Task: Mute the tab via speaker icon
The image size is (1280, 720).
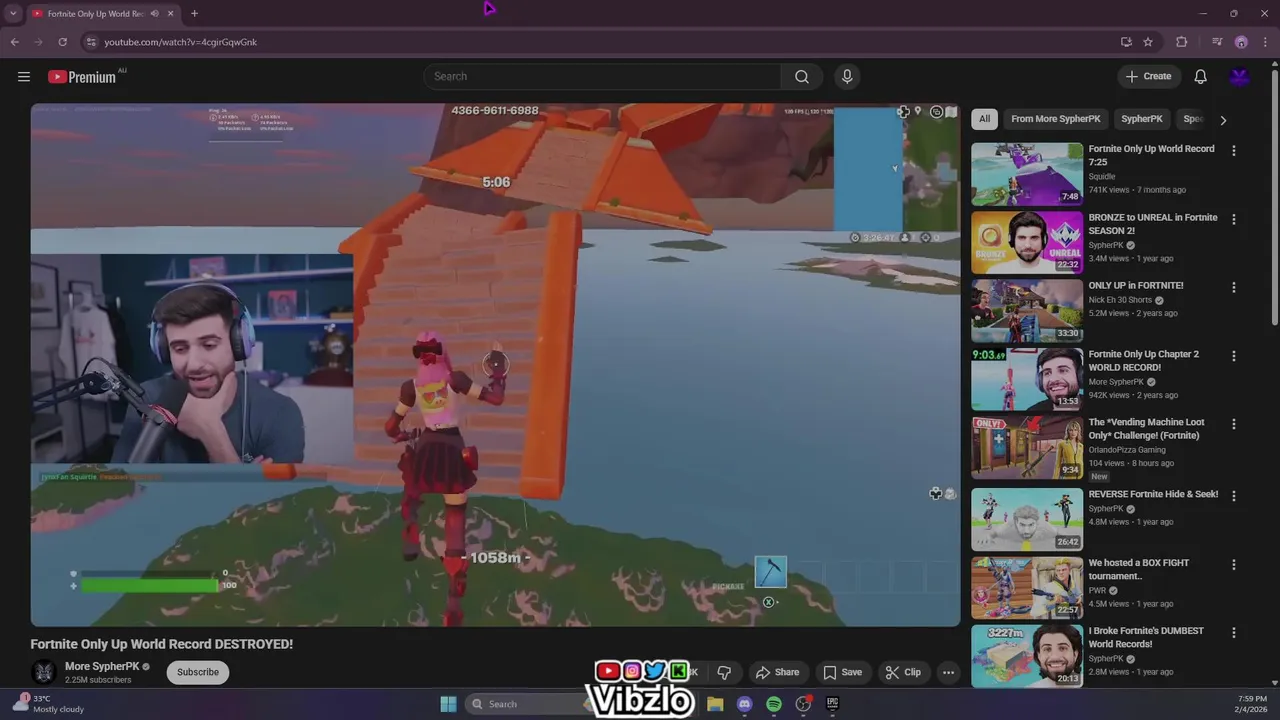Action: click(154, 13)
